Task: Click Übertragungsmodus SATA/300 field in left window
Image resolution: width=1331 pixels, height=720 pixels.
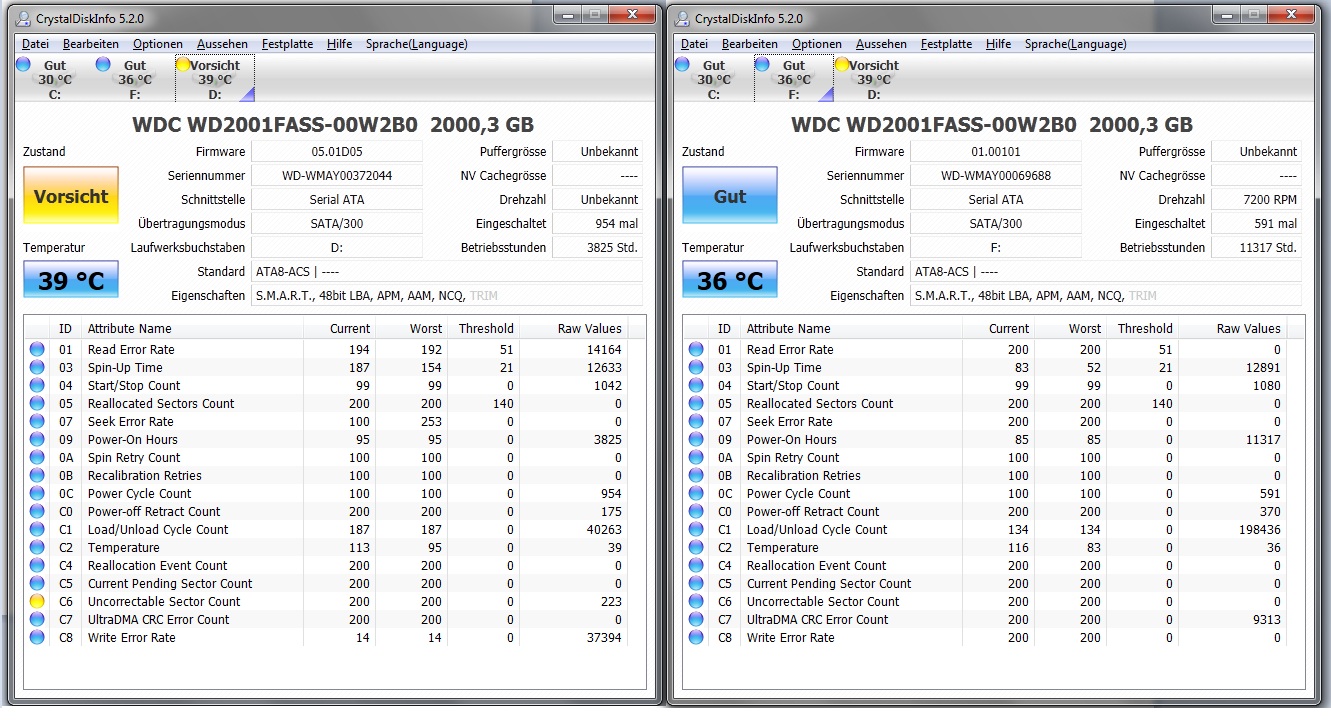Action: [337, 223]
